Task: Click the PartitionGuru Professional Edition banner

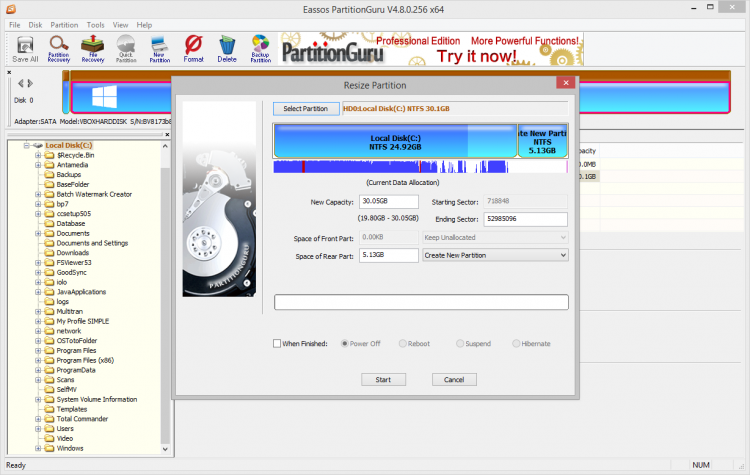Action: (x=431, y=49)
